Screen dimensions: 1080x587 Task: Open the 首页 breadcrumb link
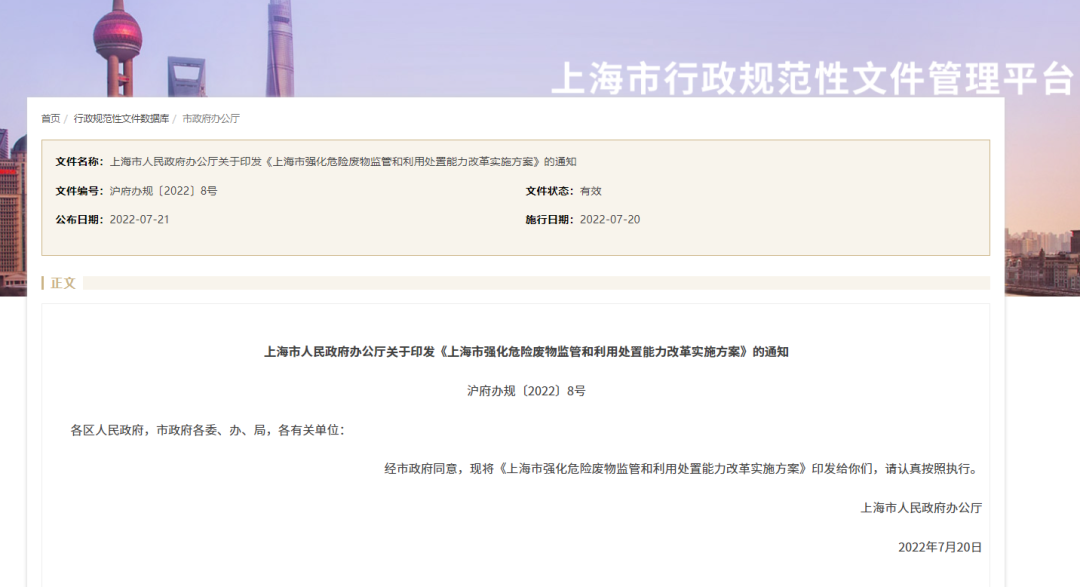[50, 119]
